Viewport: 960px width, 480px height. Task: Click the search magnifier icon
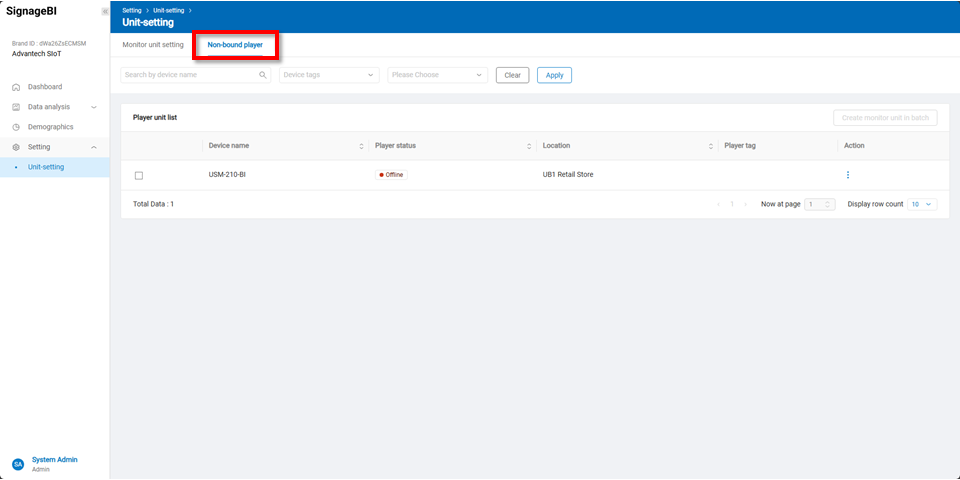(263, 75)
